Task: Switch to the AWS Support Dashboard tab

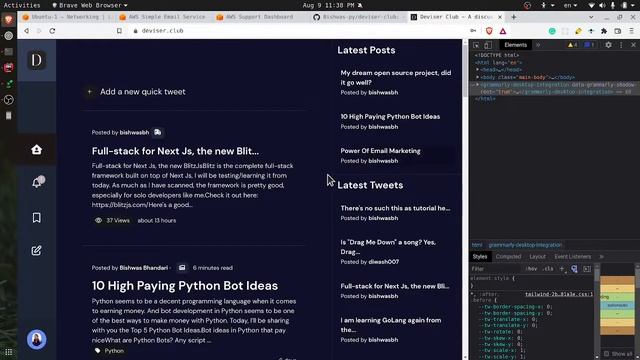Action: (x=260, y=17)
